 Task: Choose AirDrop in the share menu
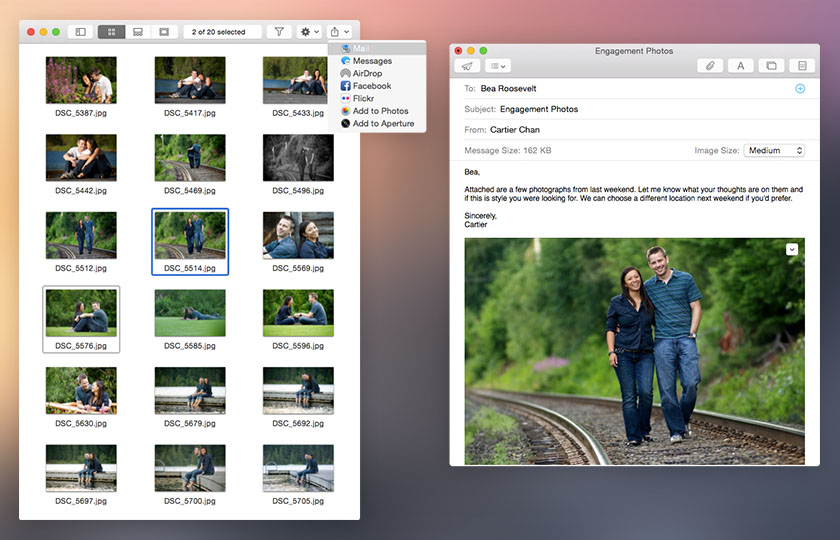[367, 73]
